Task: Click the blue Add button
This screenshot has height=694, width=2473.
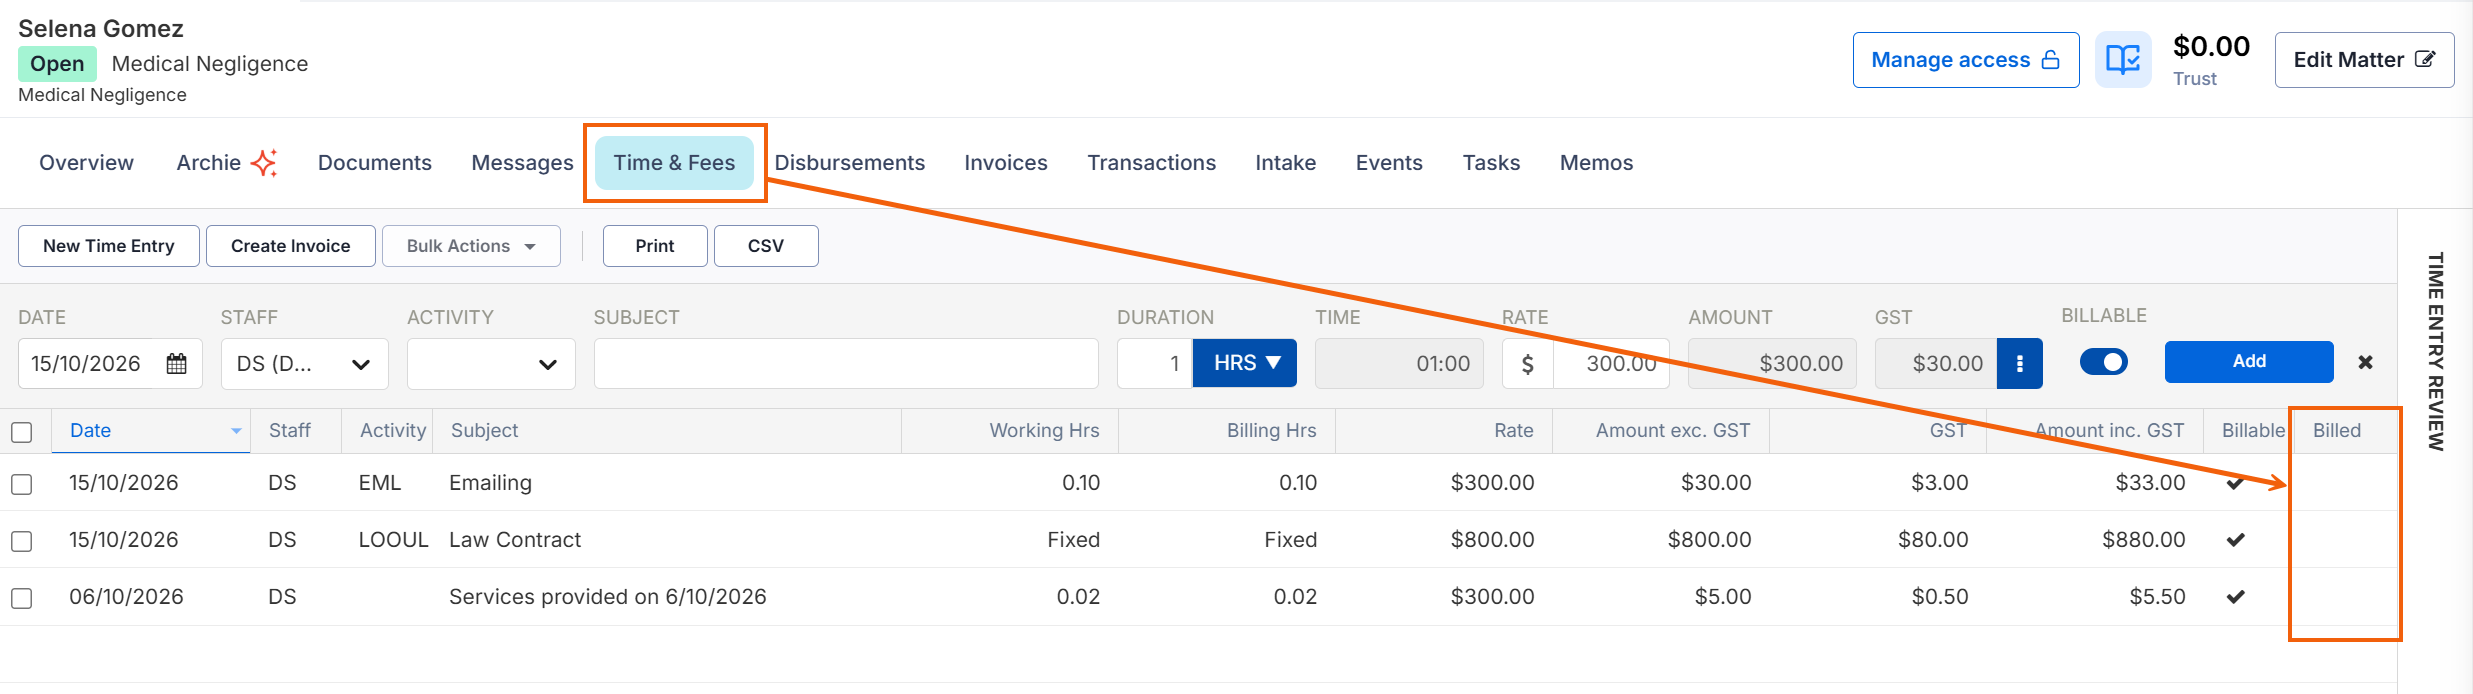Action: (x=2249, y=362)
